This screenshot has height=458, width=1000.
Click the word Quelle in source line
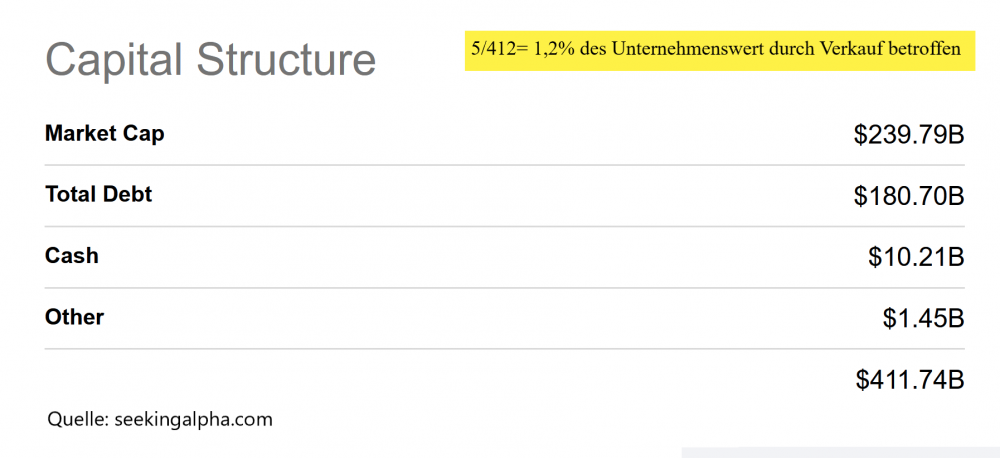(x=75, y=419)
